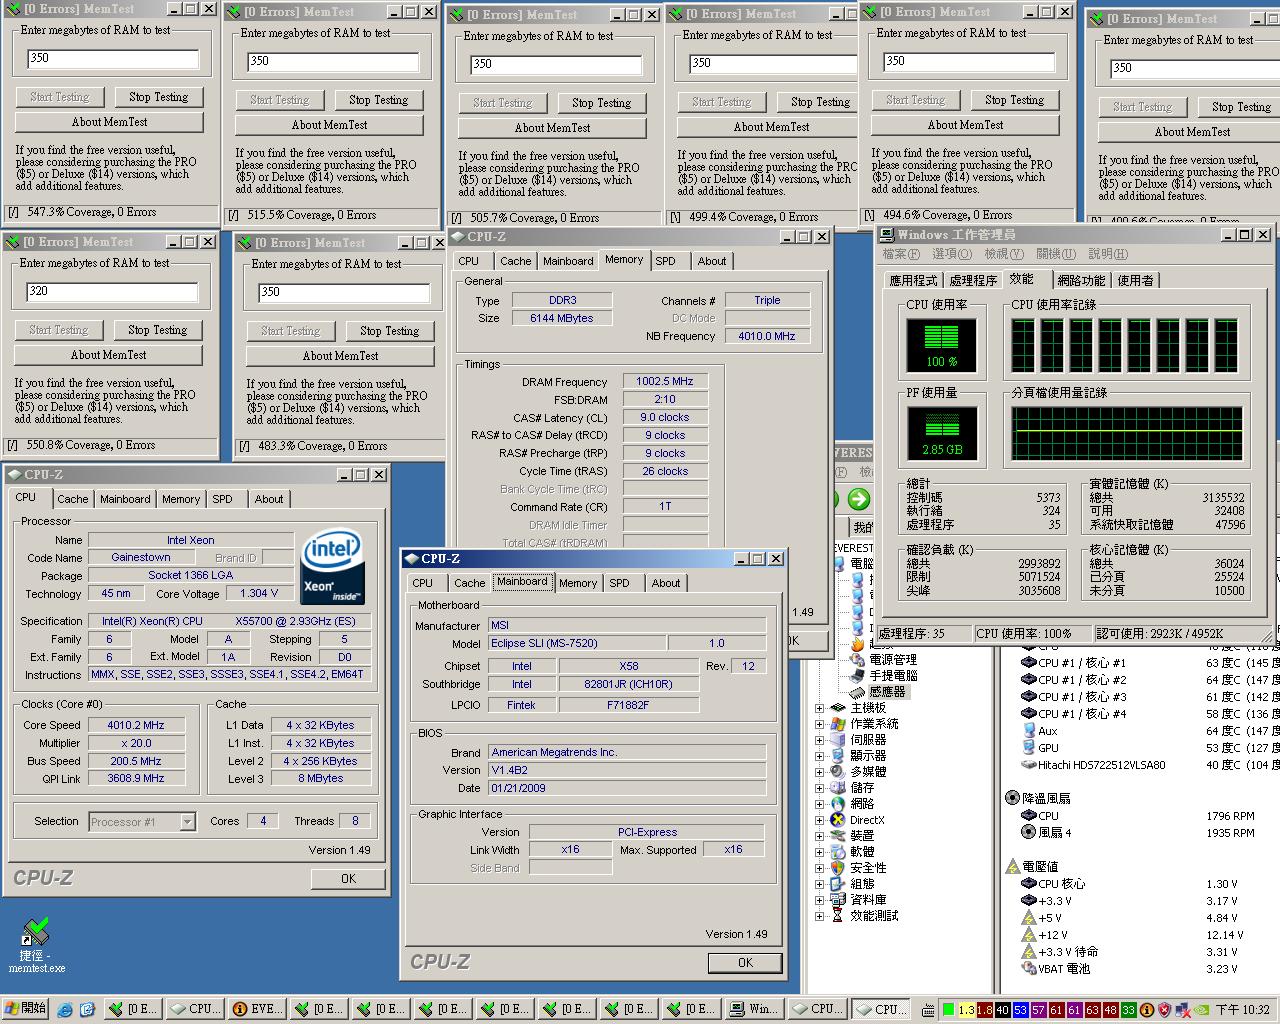This screenshot has width=1280, height=1024.
Task: Click the 感應器 sensor chip icon in tree
Action: coord(857,692)
